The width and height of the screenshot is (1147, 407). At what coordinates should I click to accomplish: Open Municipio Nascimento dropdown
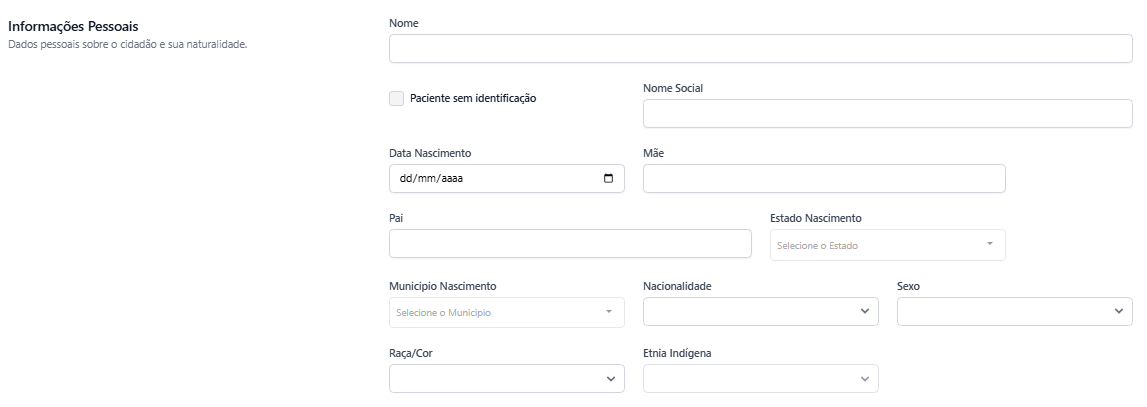[507, 313]
